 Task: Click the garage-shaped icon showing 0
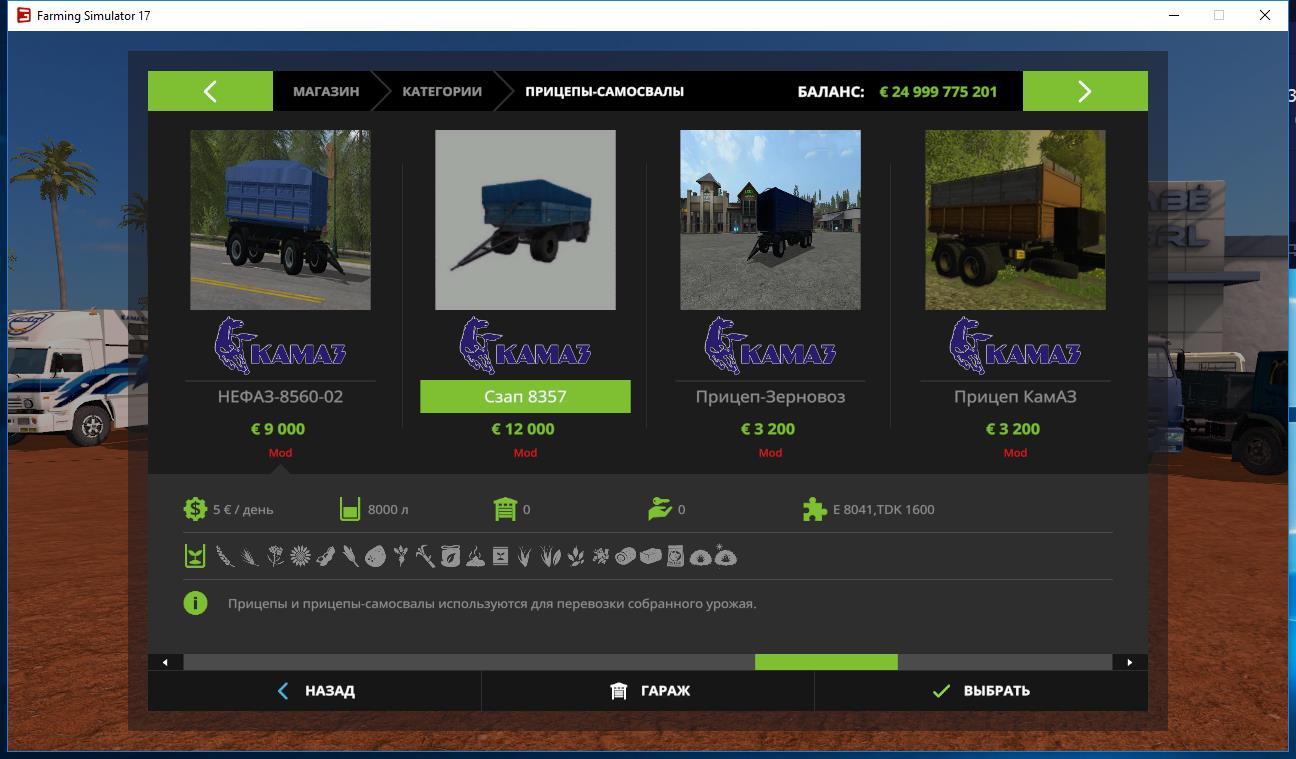[505, 509]
